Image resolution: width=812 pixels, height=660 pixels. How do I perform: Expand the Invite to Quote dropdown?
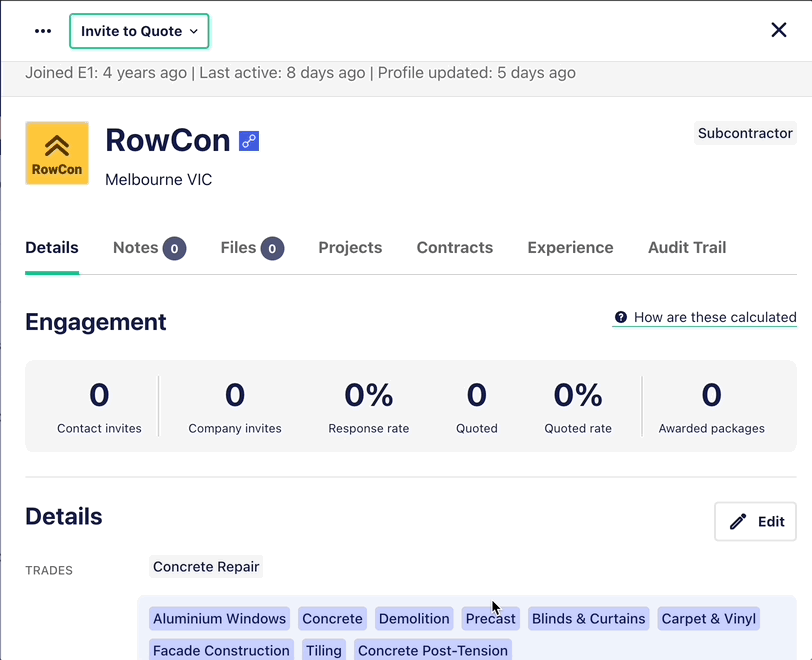pos(139,31)
